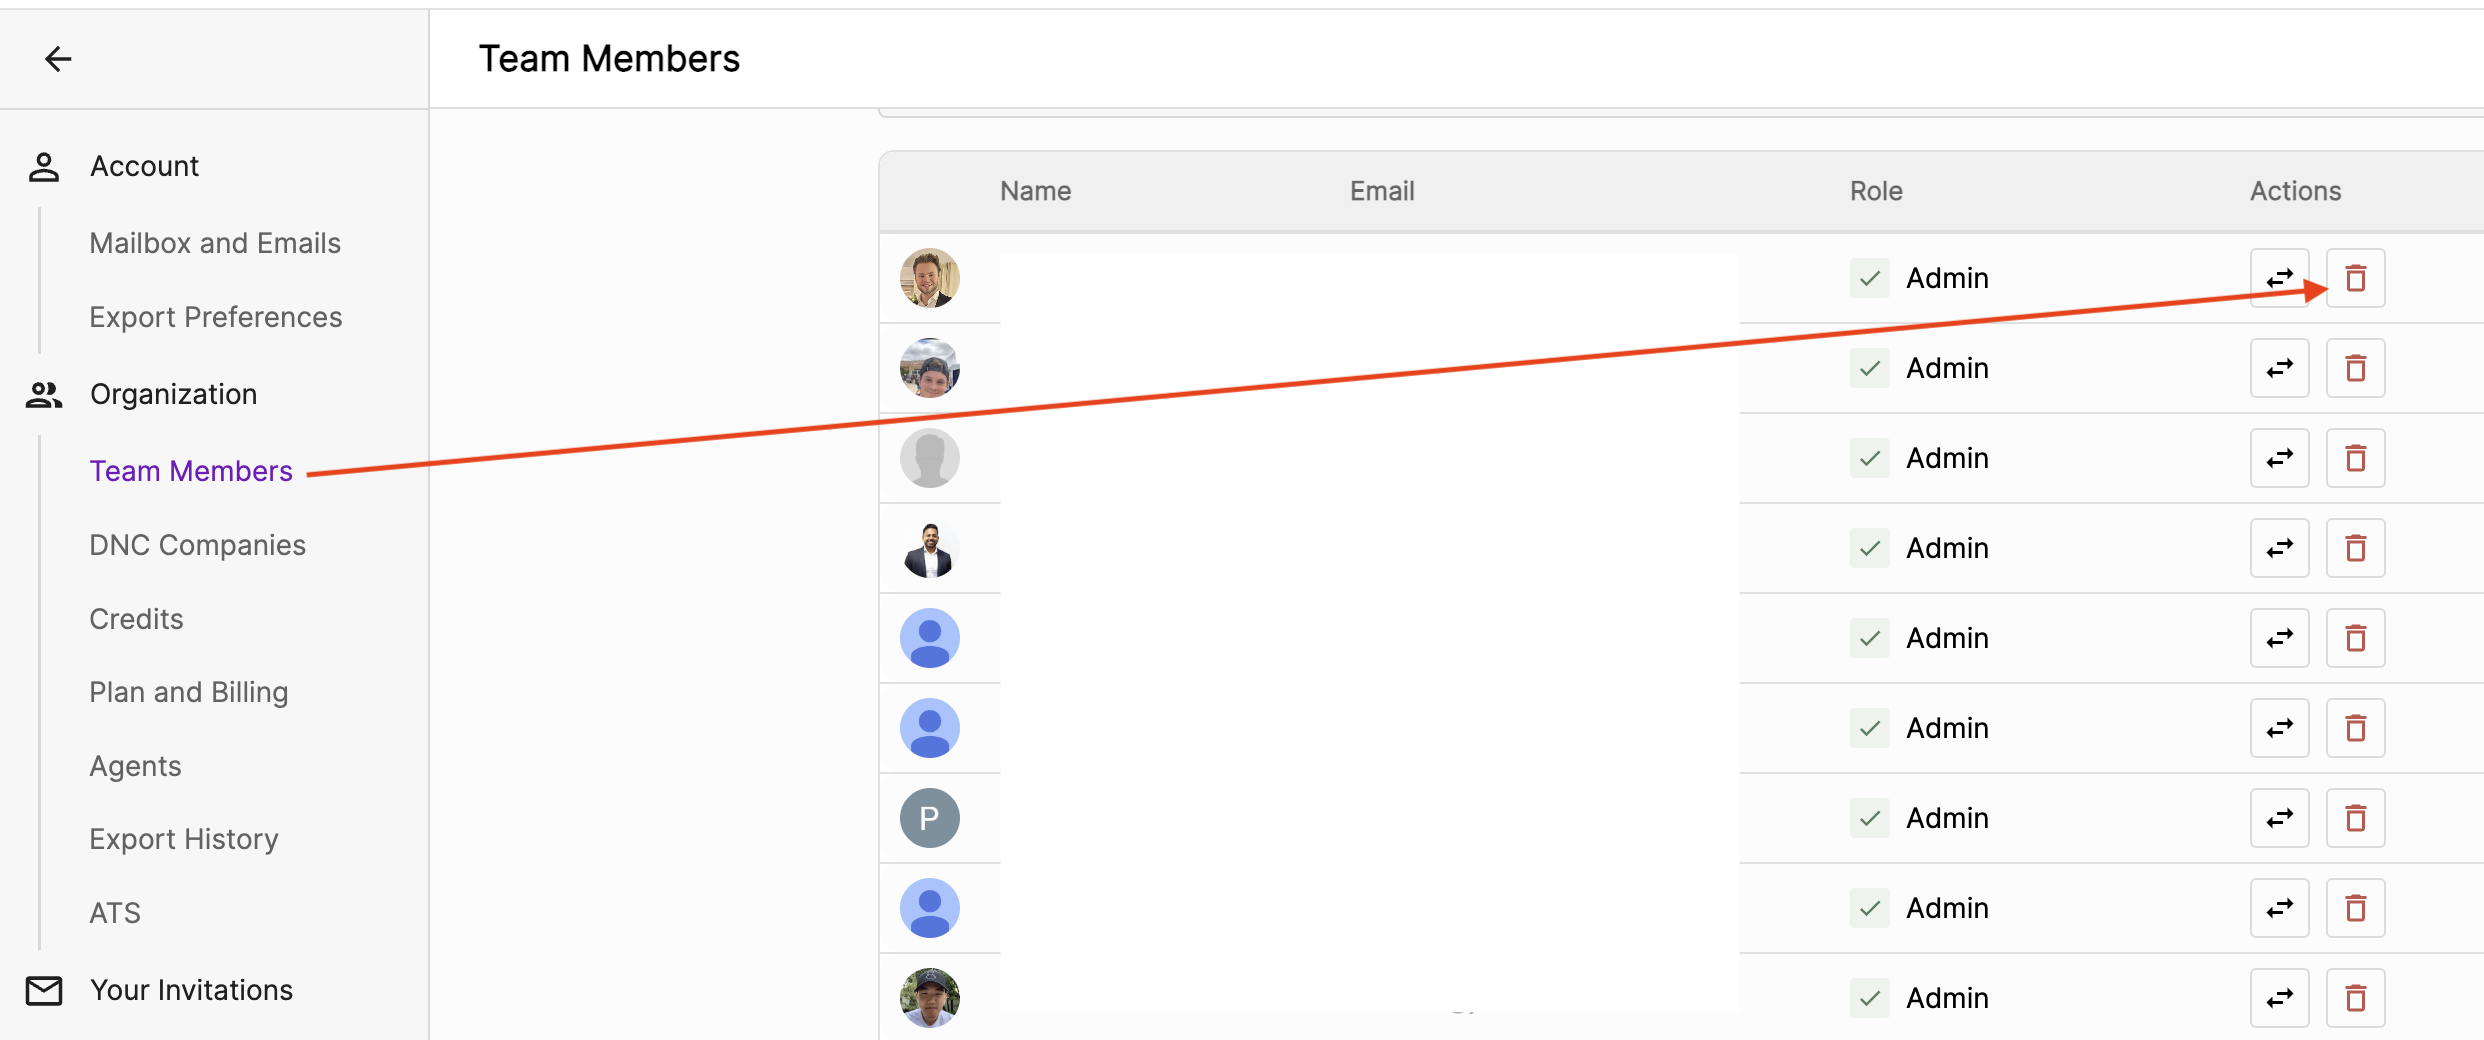Click the first member's profile photo
The width and height of the screenshot is (2484, 1040).
click(929, 278)
